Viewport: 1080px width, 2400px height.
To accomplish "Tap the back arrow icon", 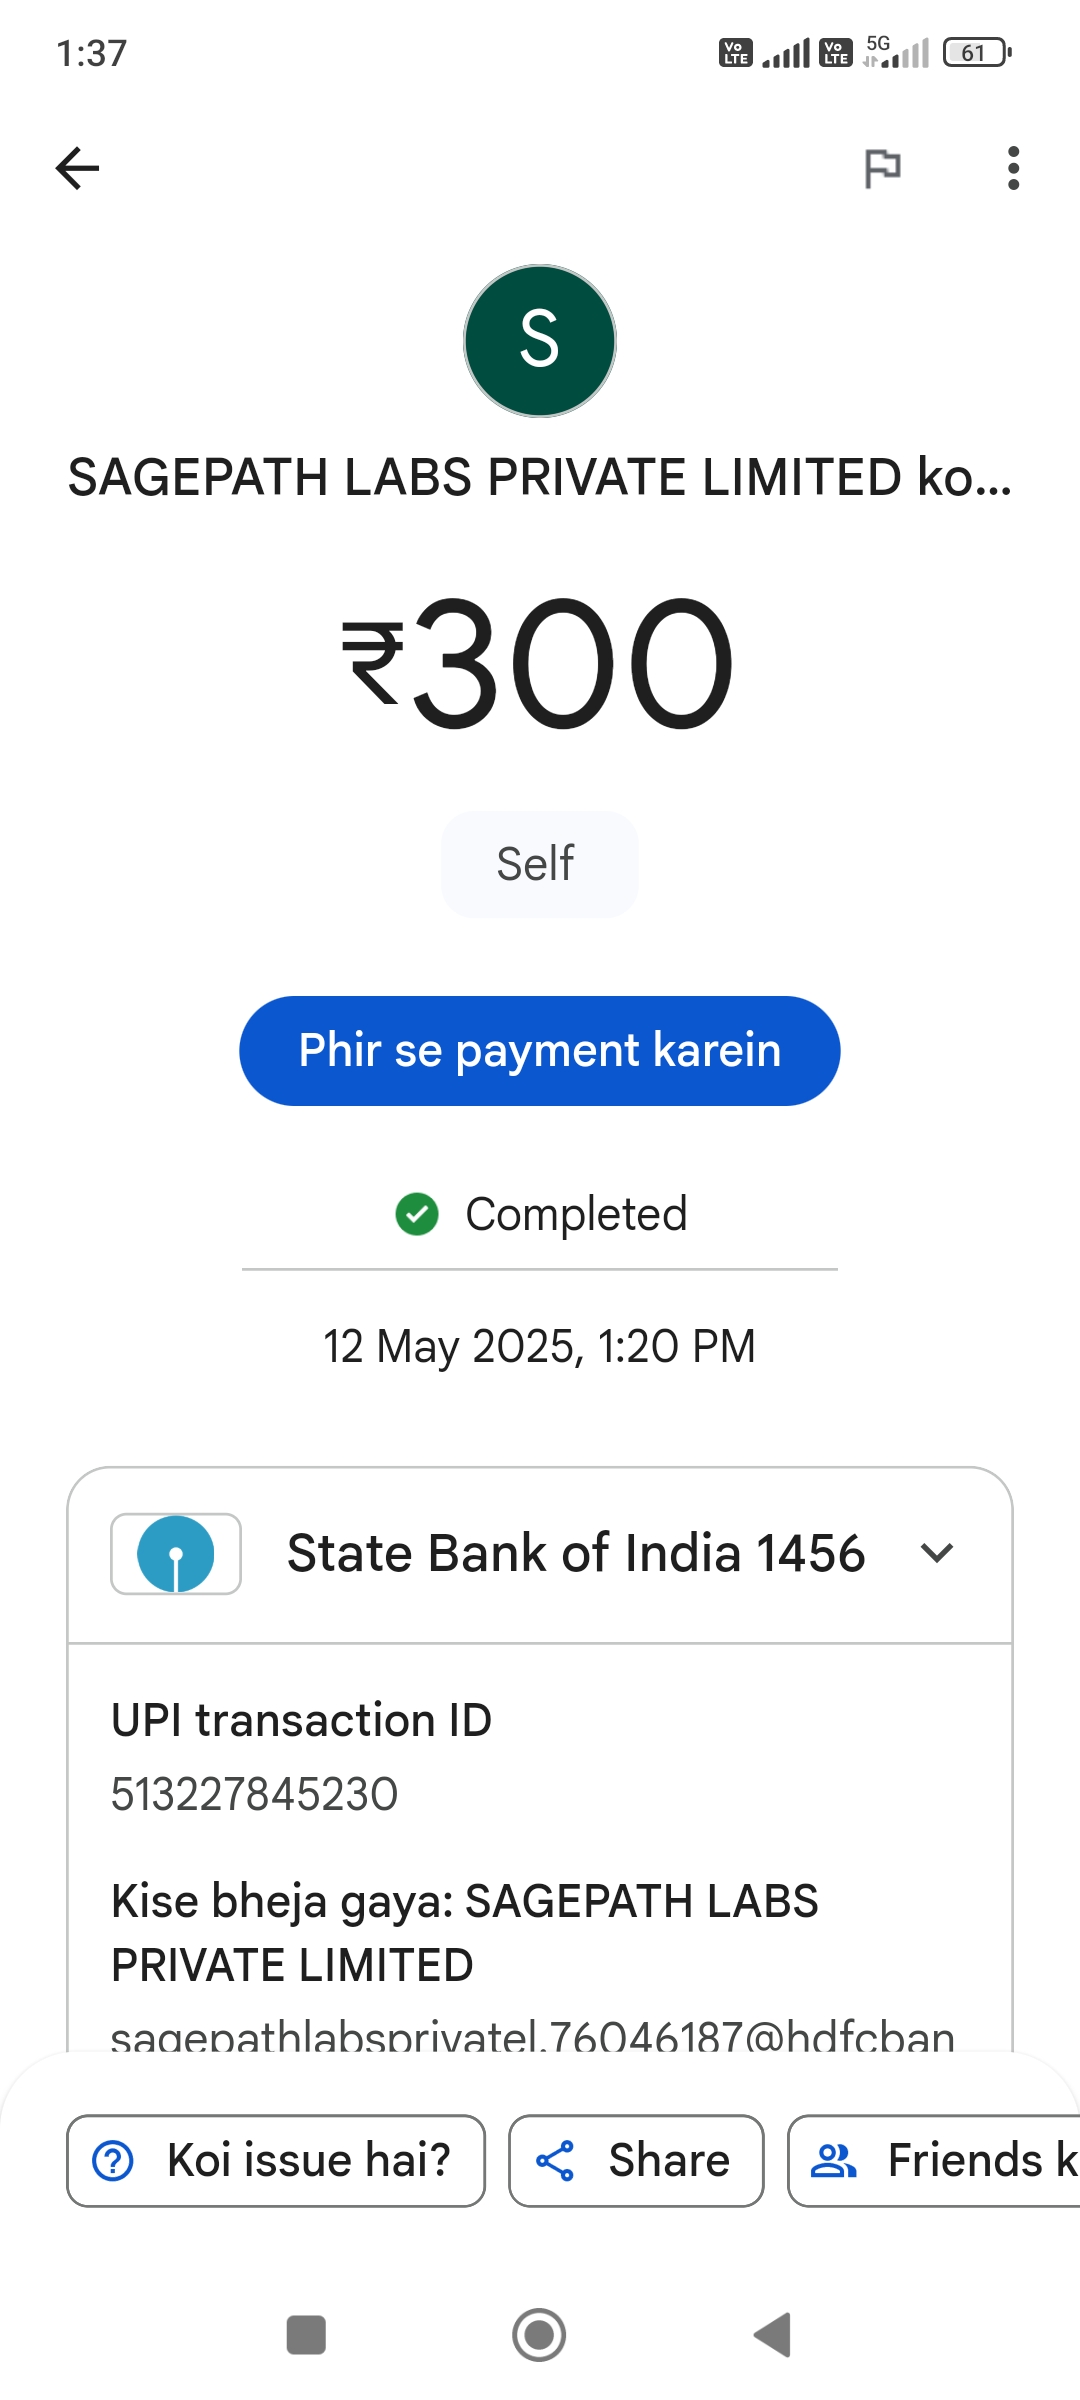I will point(77,167).
